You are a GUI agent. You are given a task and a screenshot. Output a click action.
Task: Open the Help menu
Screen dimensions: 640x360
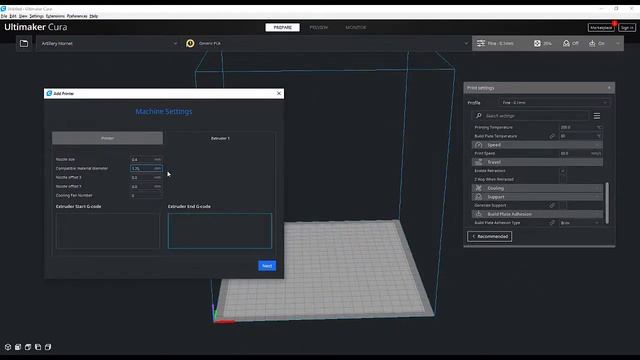[93, 16]
